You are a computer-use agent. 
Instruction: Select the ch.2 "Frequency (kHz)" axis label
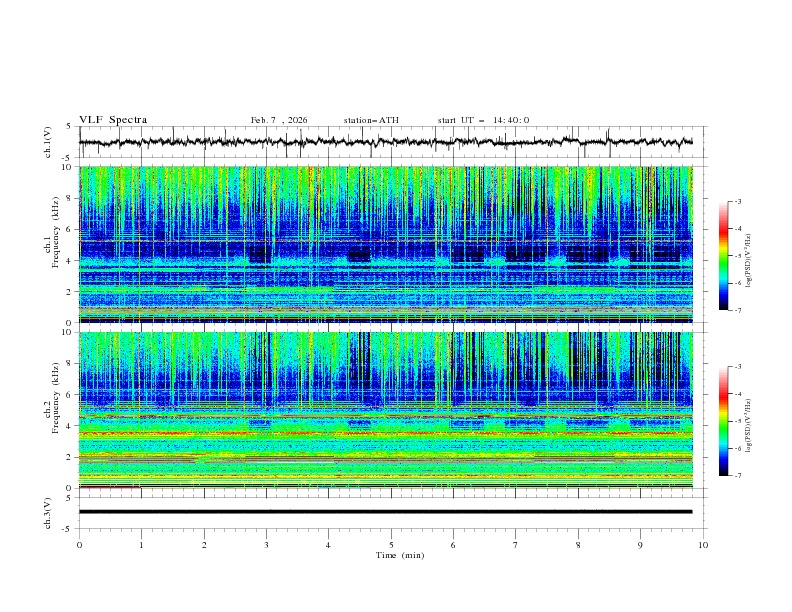(x=55, y=398)
